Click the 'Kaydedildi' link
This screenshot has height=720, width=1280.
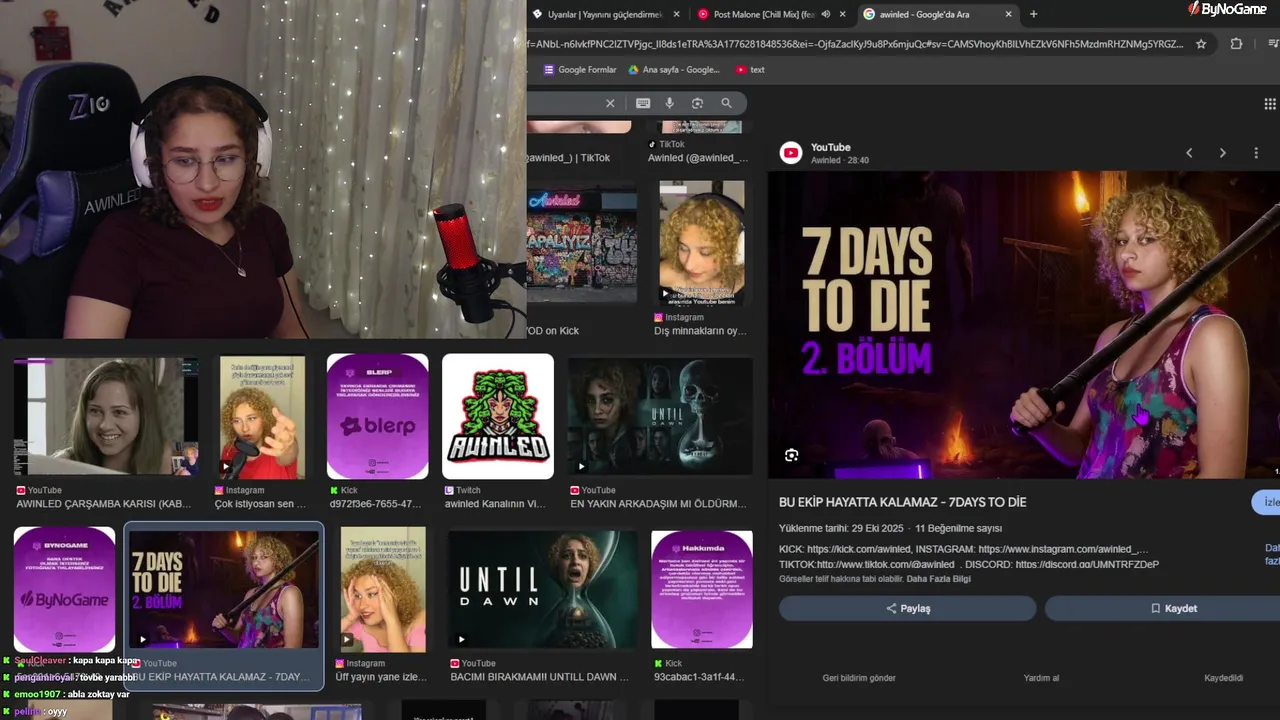[x=1223, y=678]
